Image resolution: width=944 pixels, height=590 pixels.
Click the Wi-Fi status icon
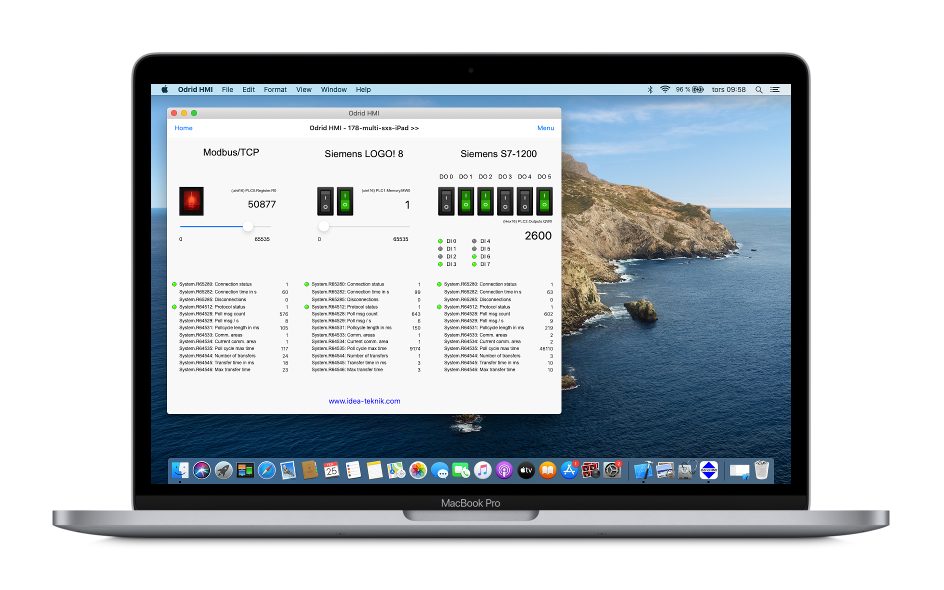pos(665,90)
